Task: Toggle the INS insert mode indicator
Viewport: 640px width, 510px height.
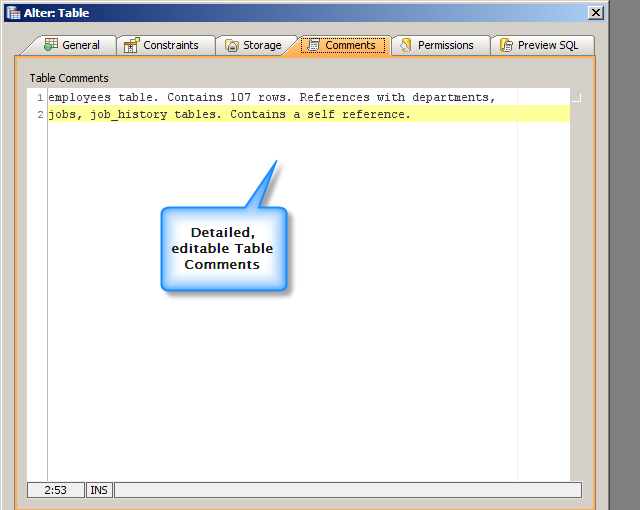Action: (x=99, y=490)
